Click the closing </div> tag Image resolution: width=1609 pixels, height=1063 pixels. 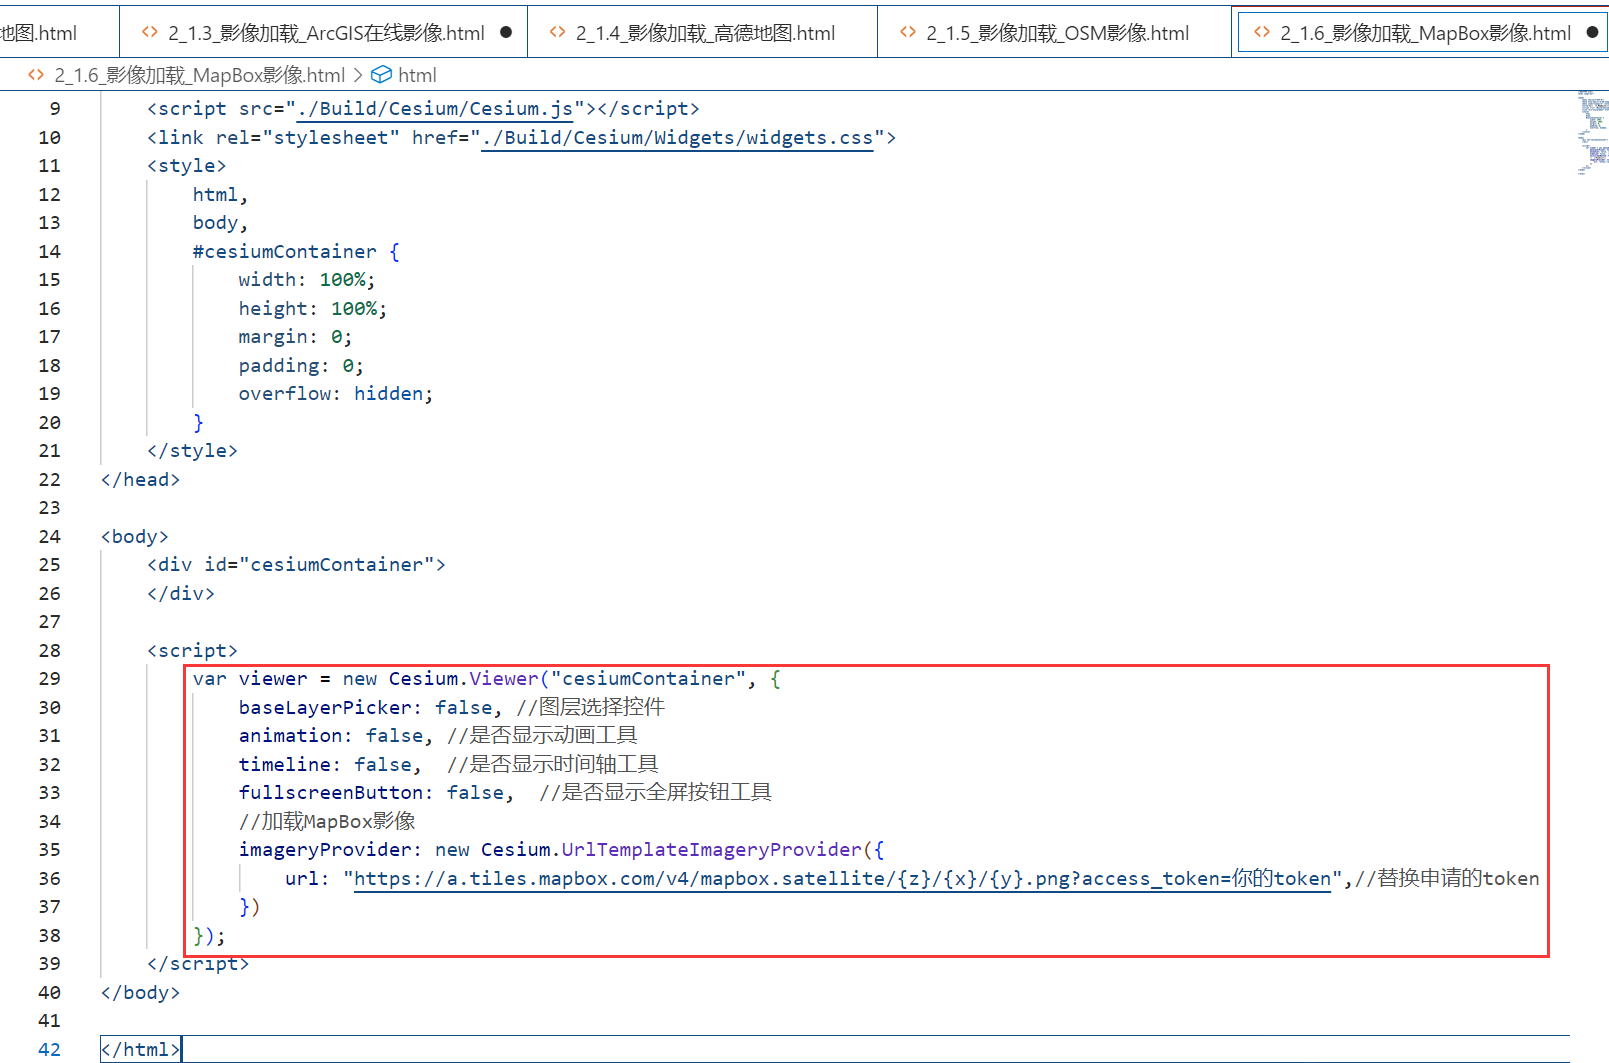[181, 594]
